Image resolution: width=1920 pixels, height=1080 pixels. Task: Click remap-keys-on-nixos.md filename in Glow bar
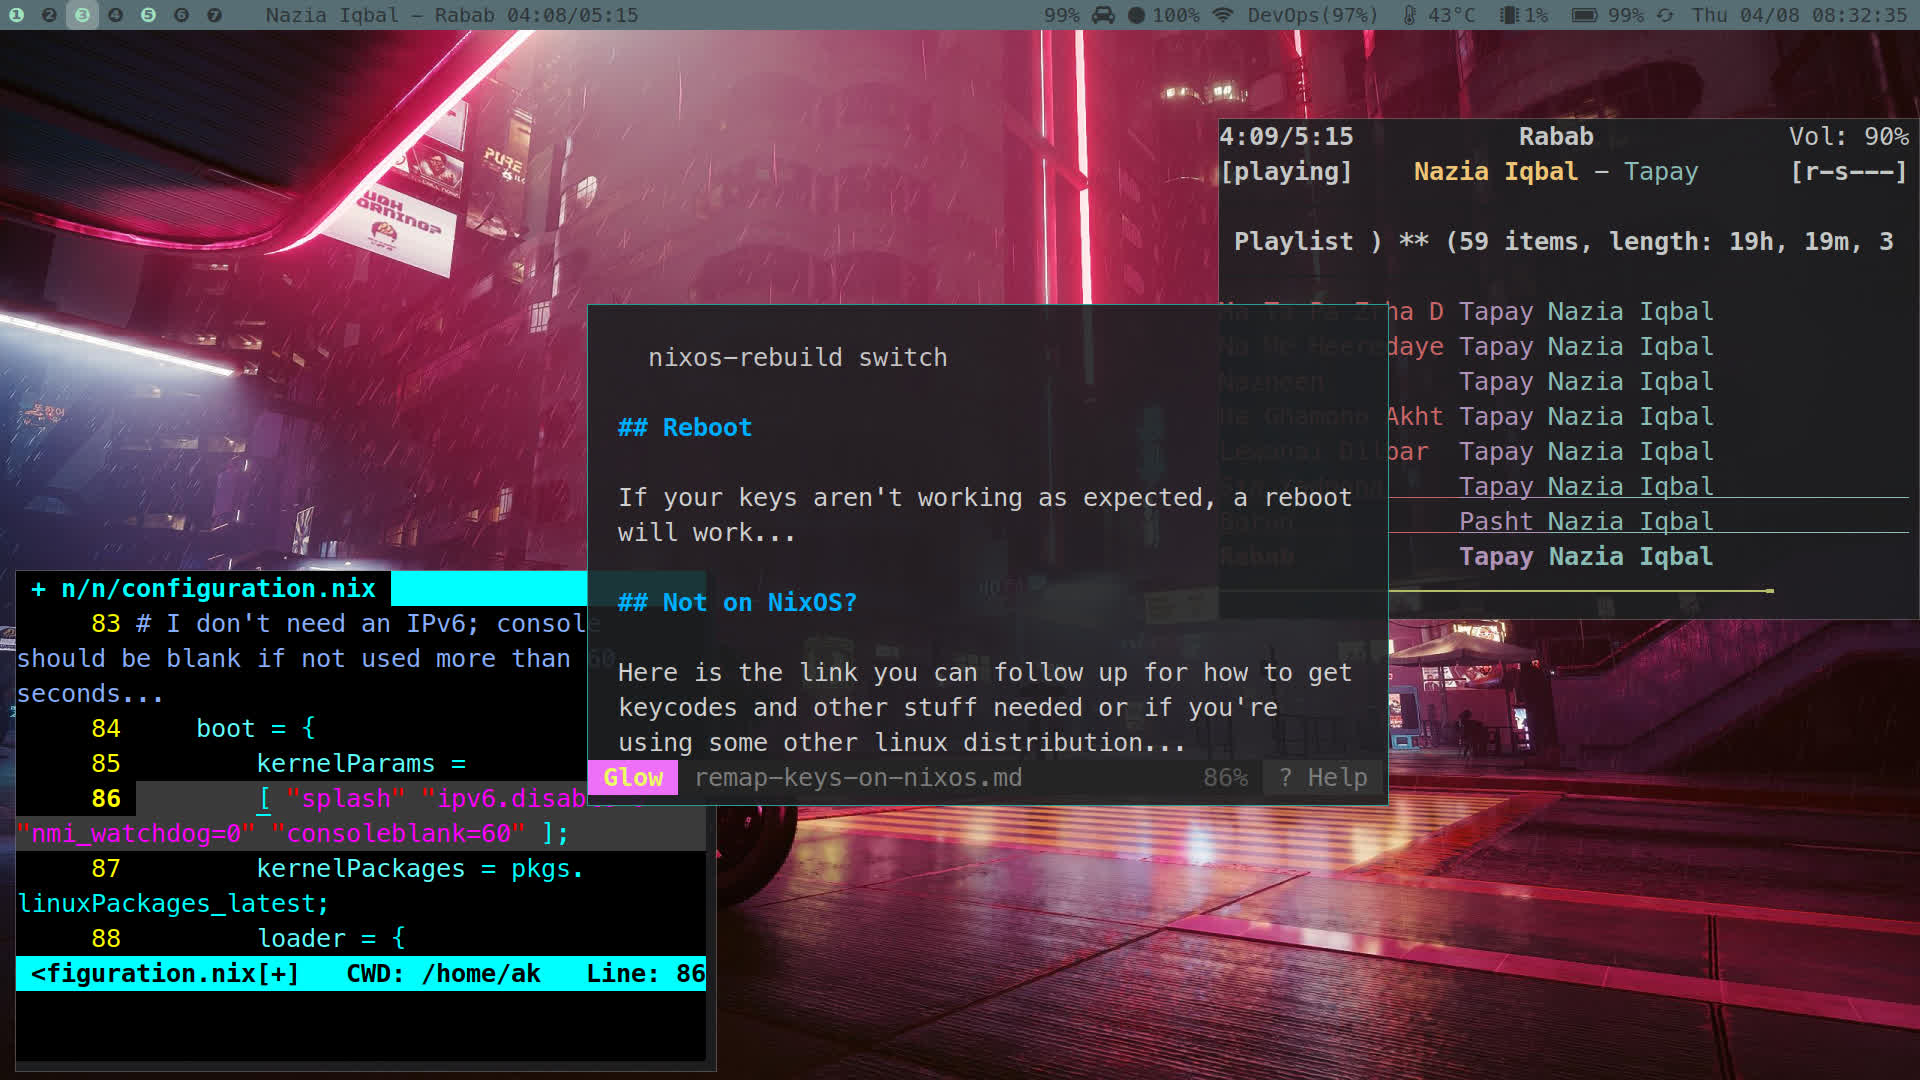858,777
